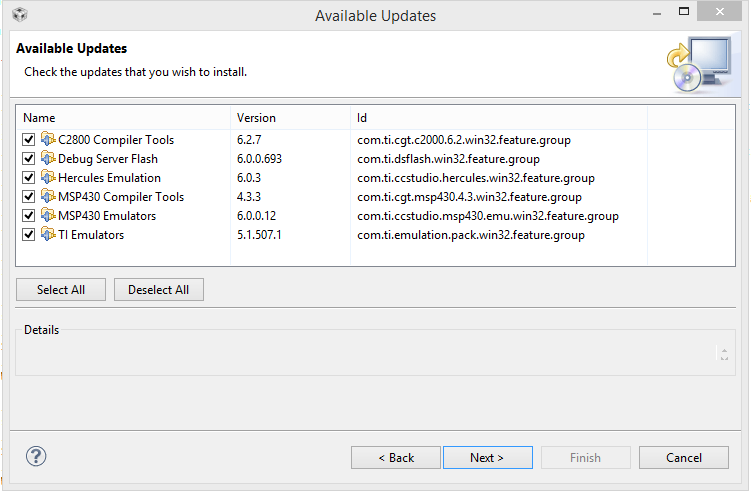This screenshot has width=751, height=492.
Task: Click the C2800 Compiler Tools feature icon
Action: point(48,139)
